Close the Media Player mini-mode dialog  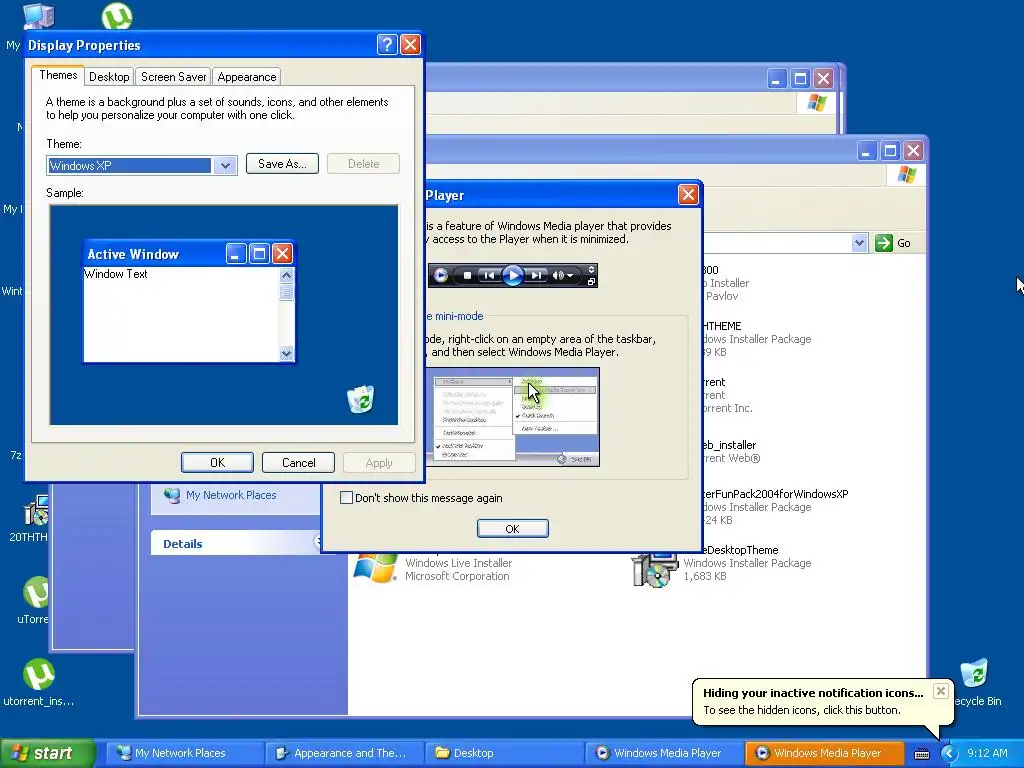tap(688, 195)
